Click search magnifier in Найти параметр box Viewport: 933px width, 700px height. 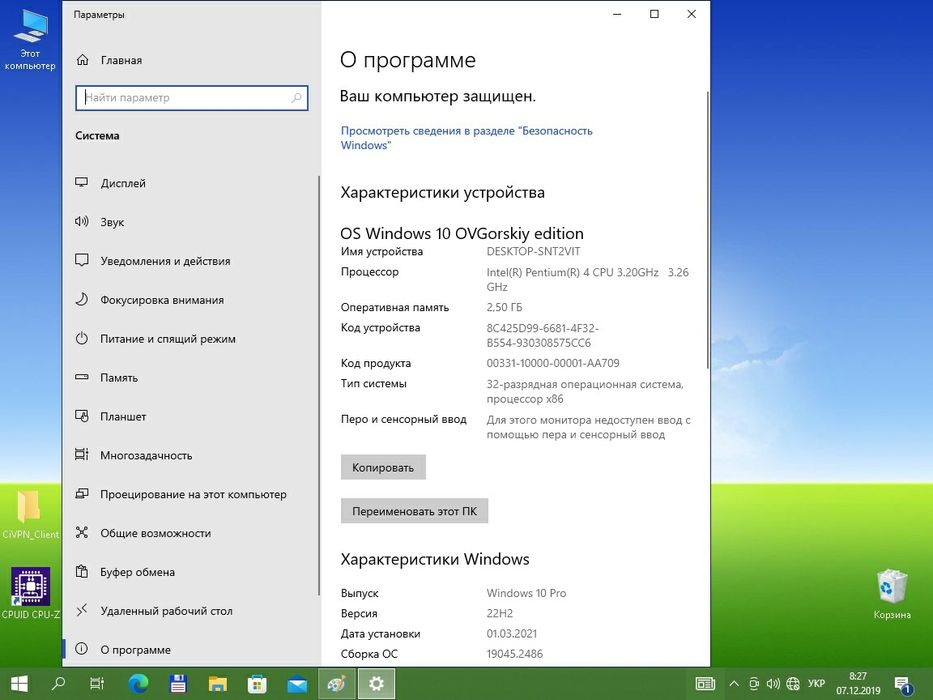[x=296, y=98]
